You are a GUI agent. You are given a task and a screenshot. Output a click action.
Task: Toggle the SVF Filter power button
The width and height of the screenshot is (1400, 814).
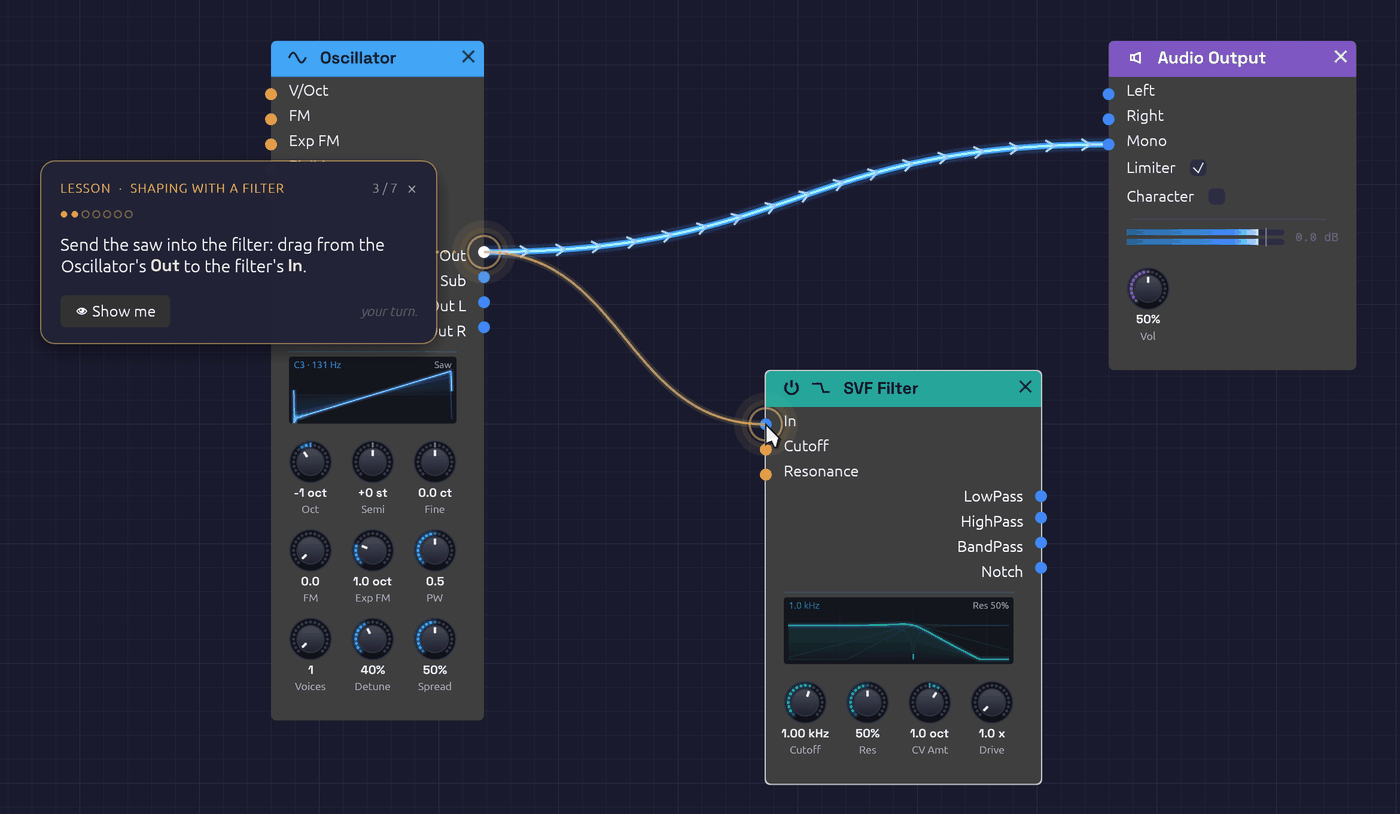[791, 388]
